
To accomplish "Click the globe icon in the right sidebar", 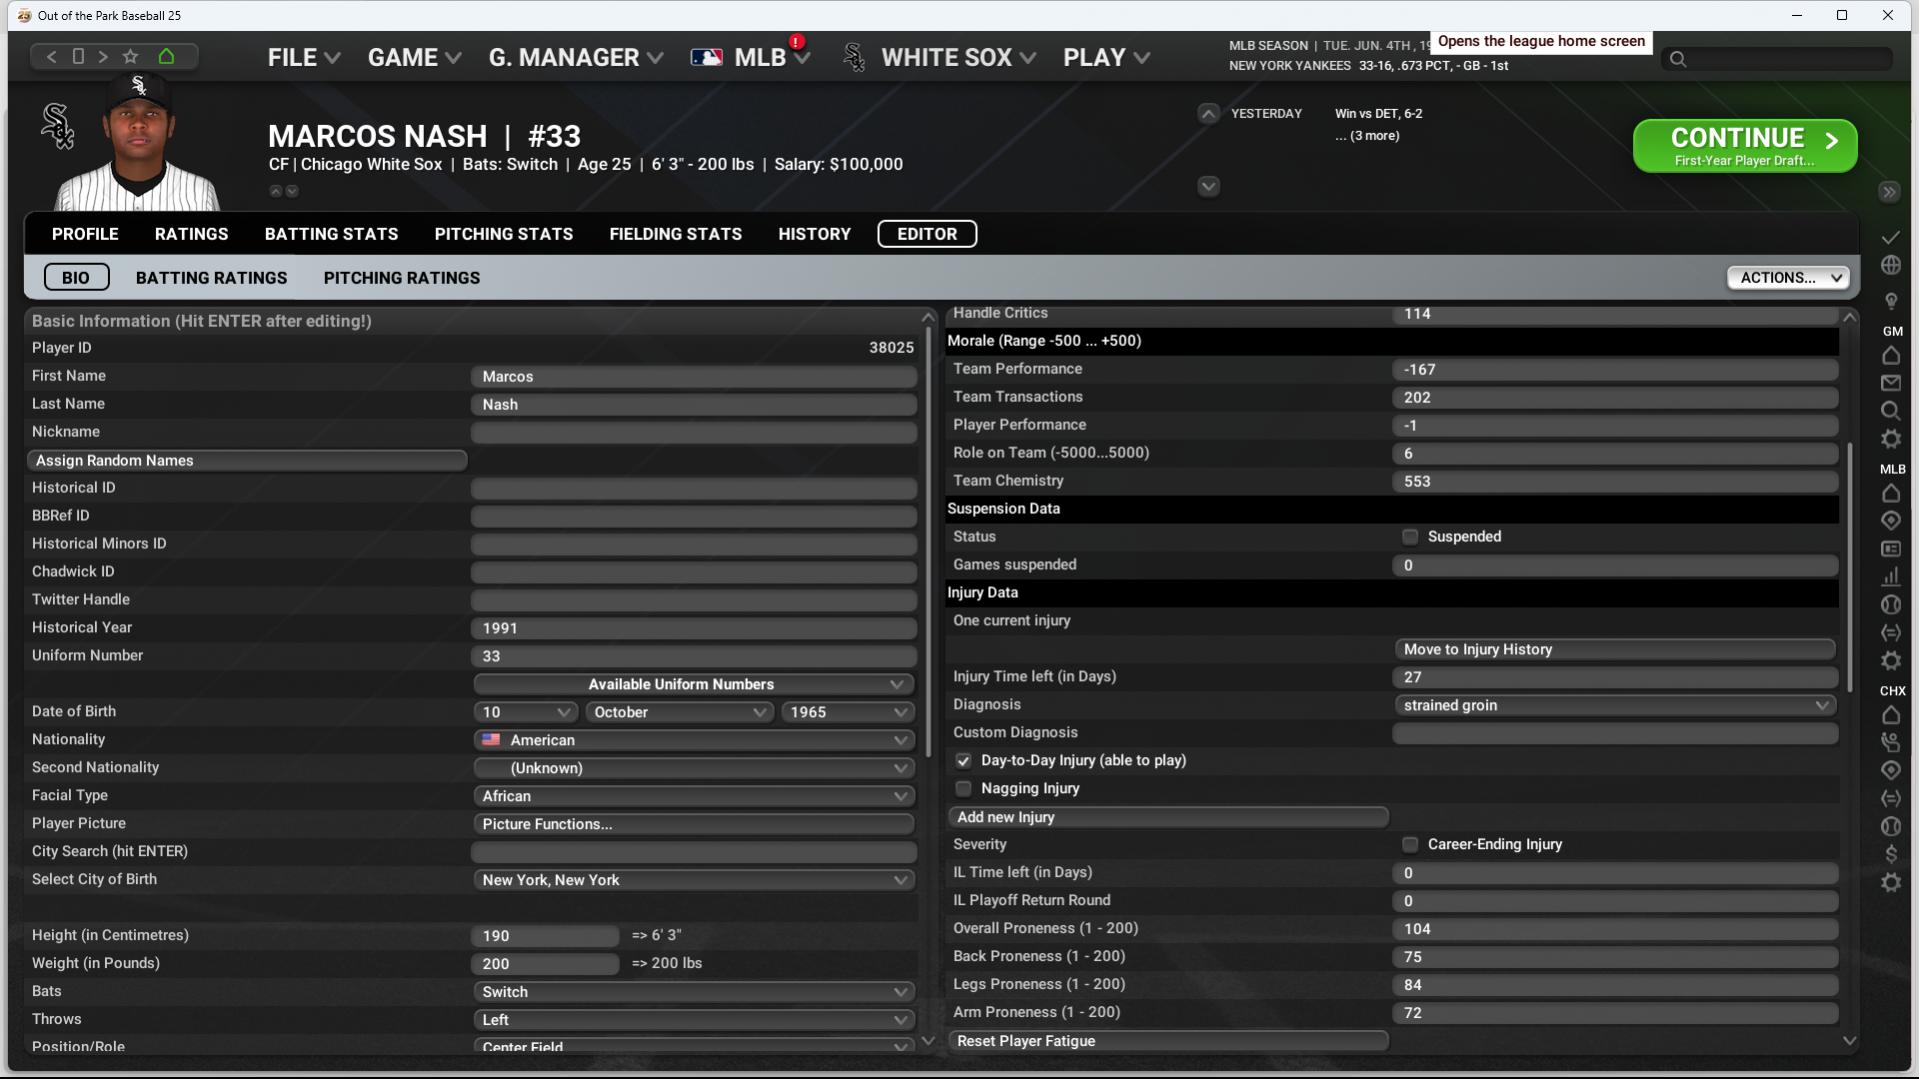I will [x=1890, y=266].
